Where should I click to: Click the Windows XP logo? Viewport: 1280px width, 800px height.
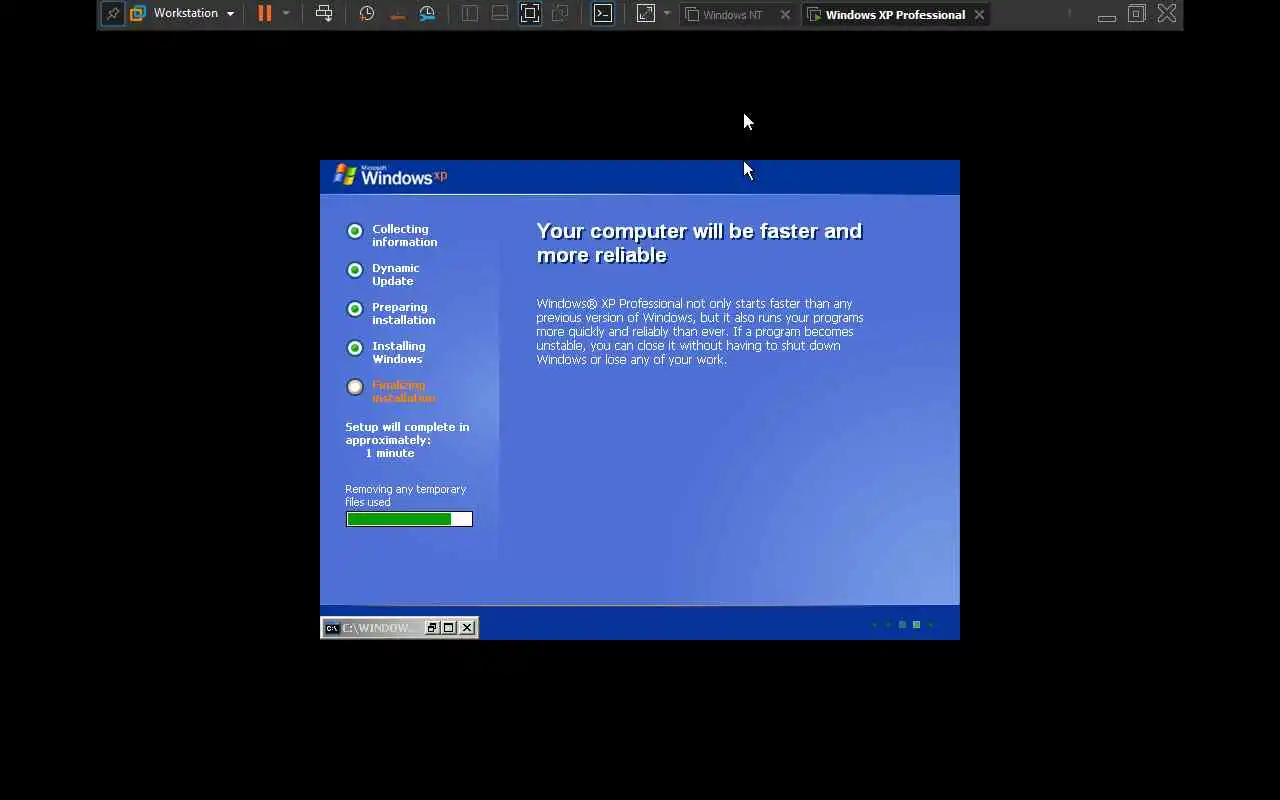(x=390, y=175)
